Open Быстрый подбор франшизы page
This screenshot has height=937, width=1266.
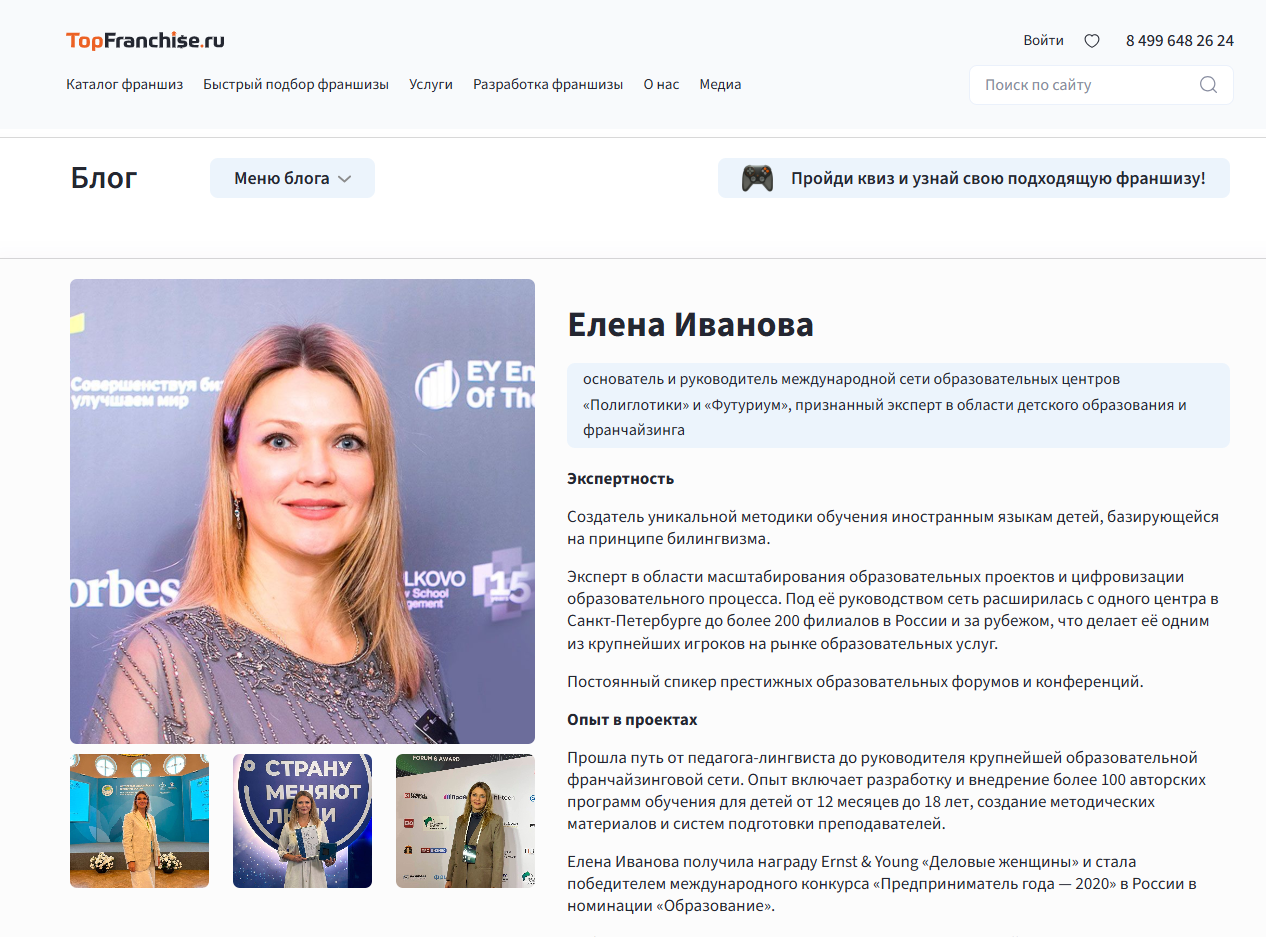pos(296,85)
